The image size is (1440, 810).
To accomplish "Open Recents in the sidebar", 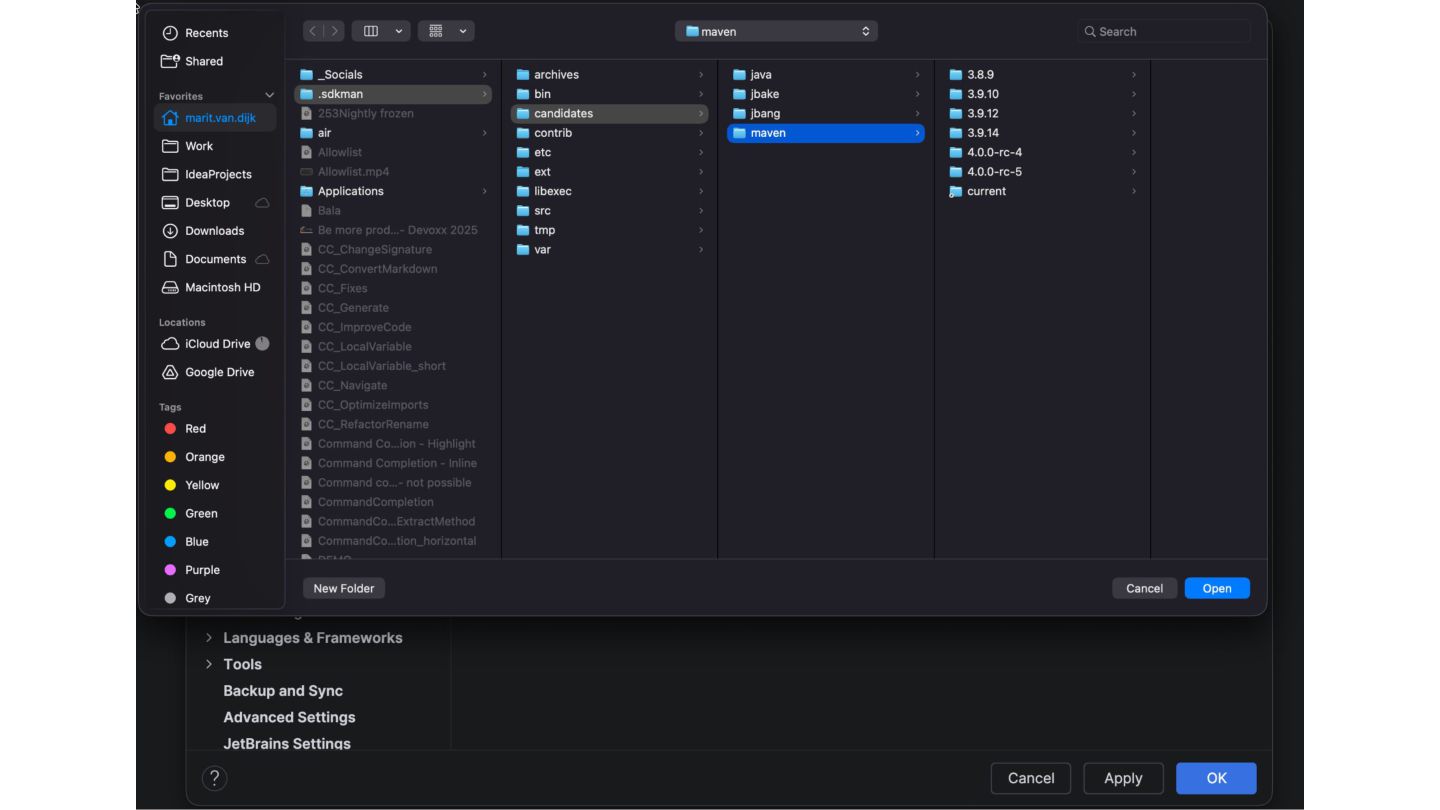I will point(206,33).
